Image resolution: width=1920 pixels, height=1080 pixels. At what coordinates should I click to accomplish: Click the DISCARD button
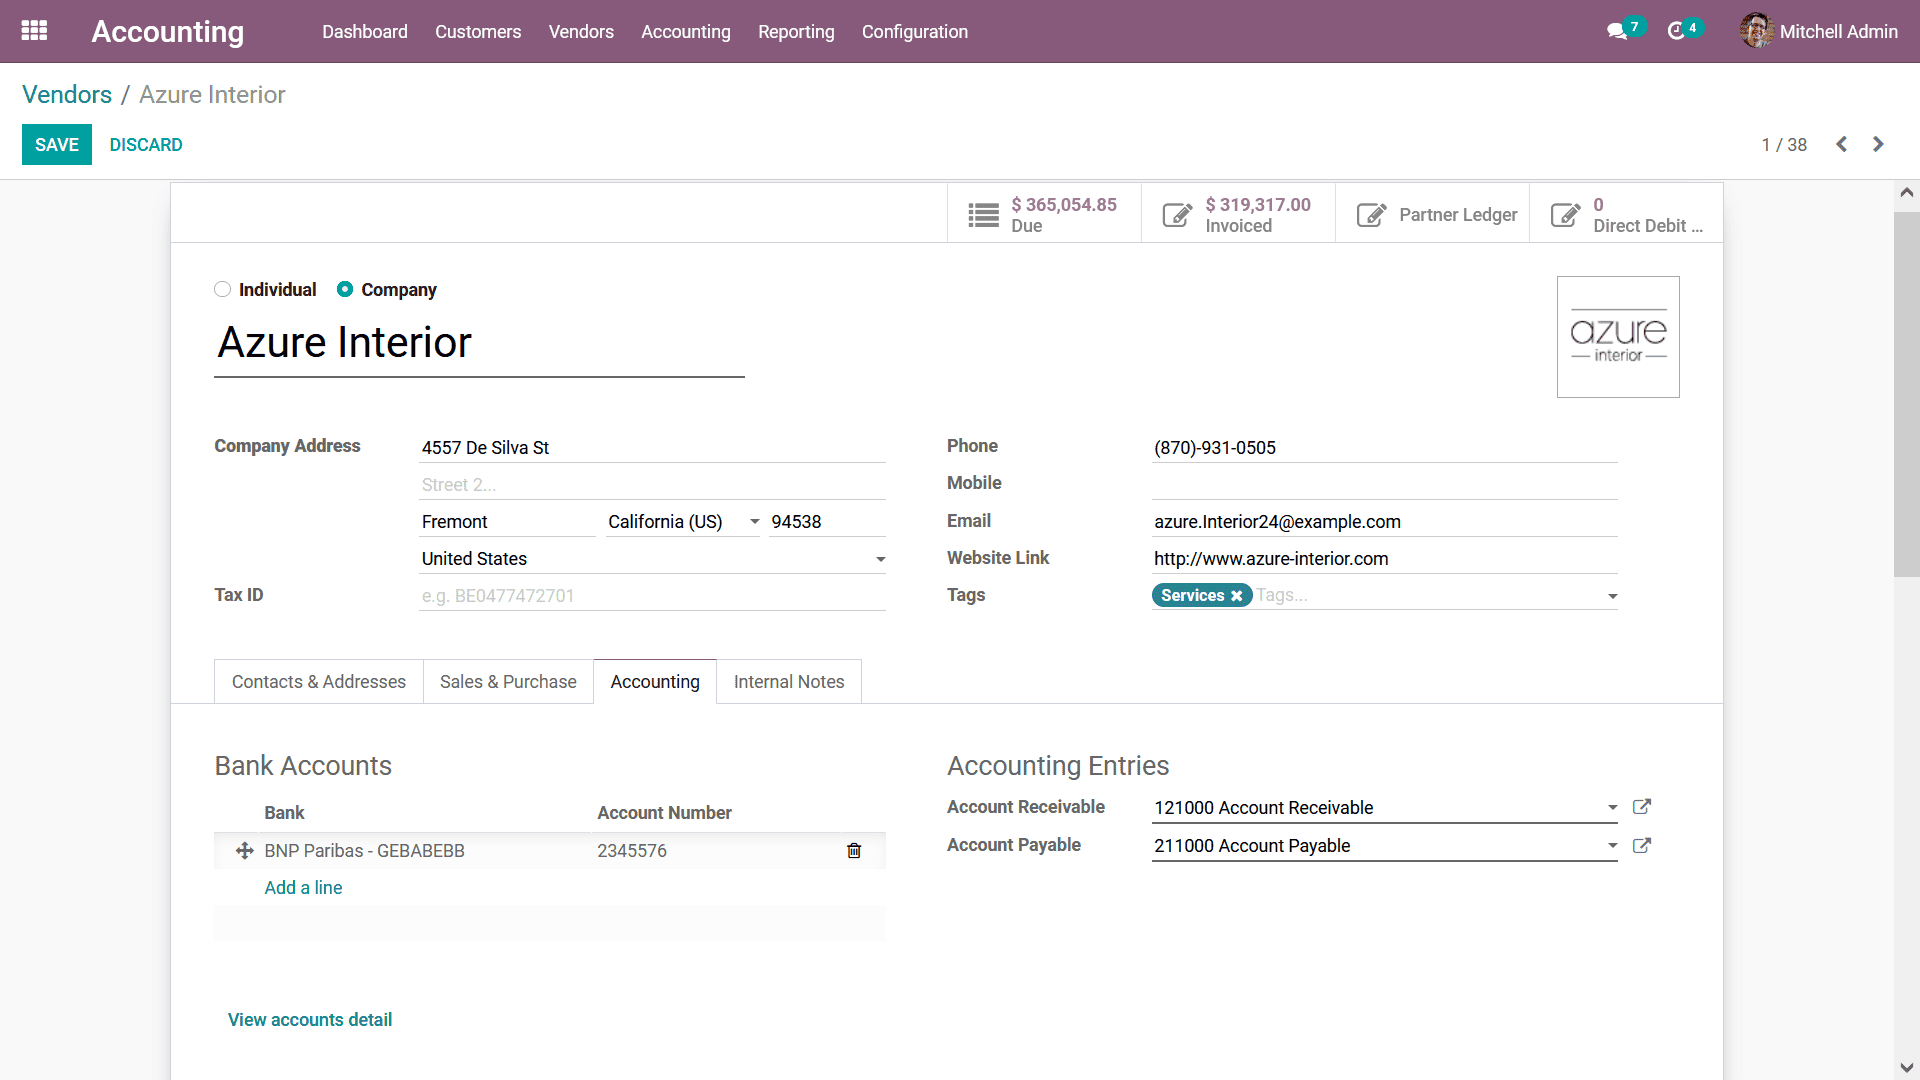(x=146, y=145)
